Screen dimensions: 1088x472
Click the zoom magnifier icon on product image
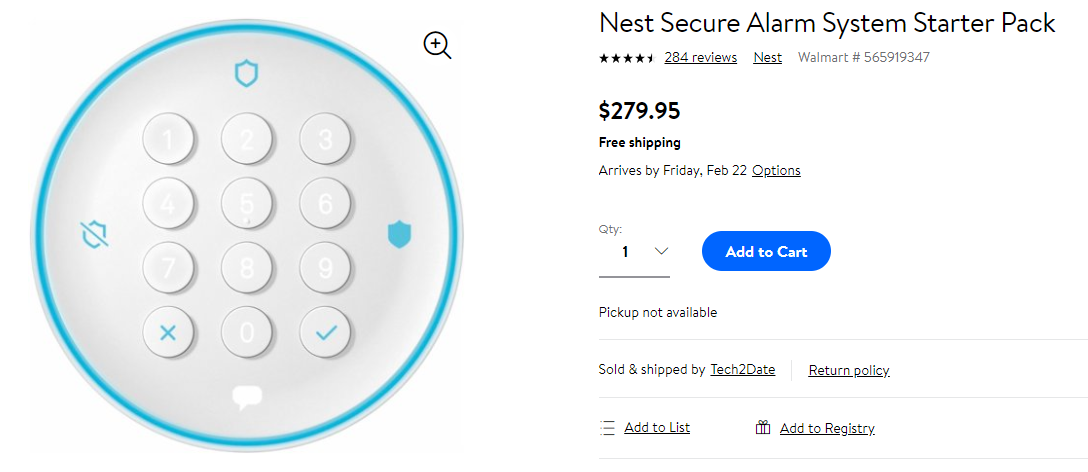pos(437,45)
